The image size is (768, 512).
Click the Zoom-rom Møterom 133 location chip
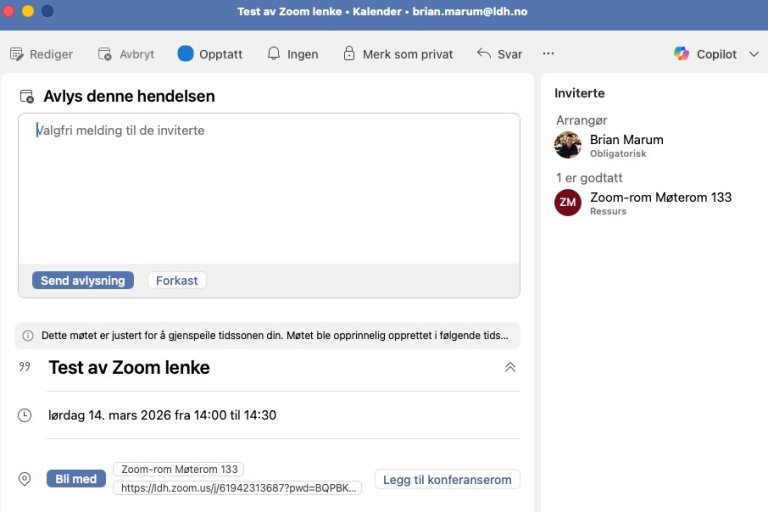(179, 469)
